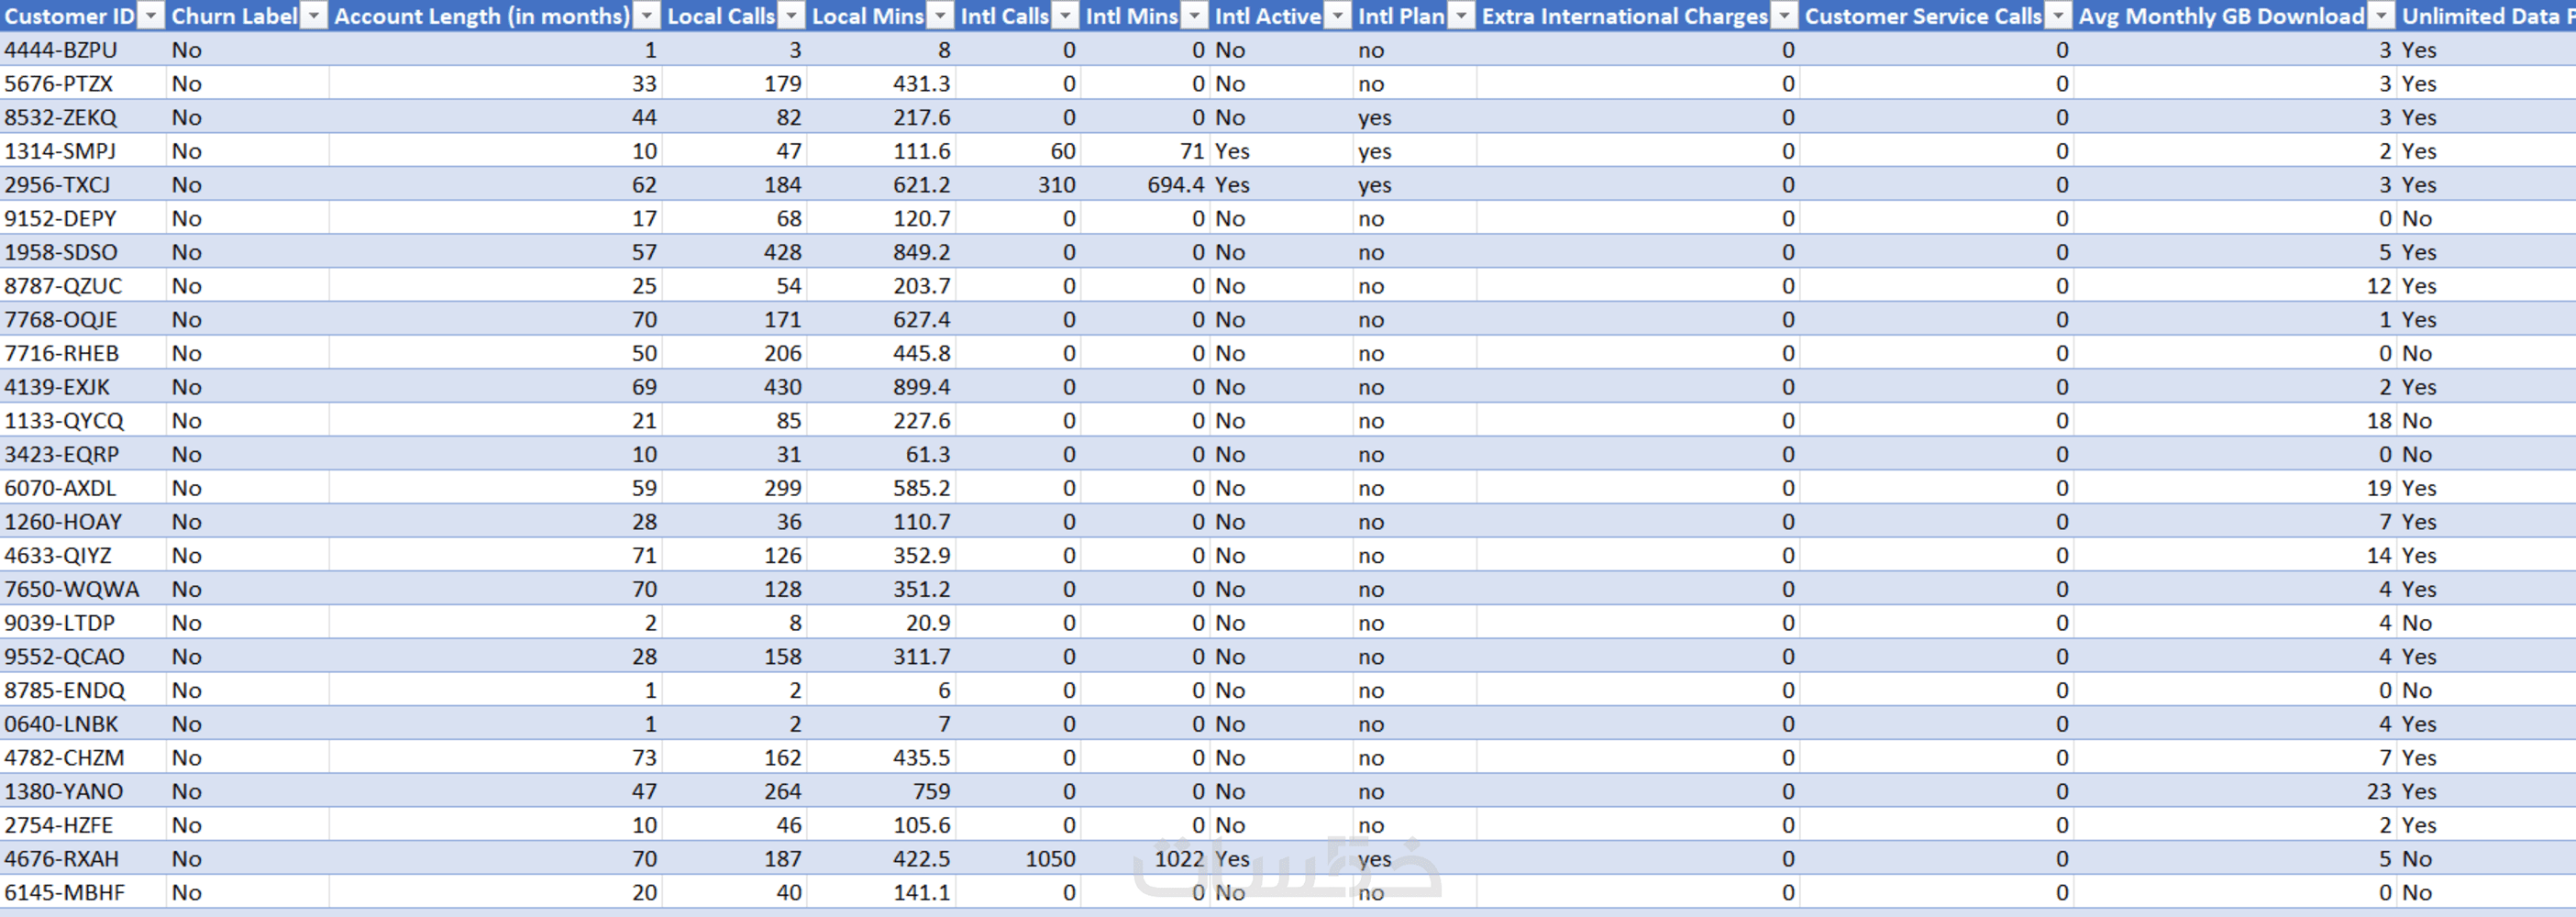Select cell with customer ID 4782-CHZM
Screen dimensions: 2576x917
tap(83, 757)
